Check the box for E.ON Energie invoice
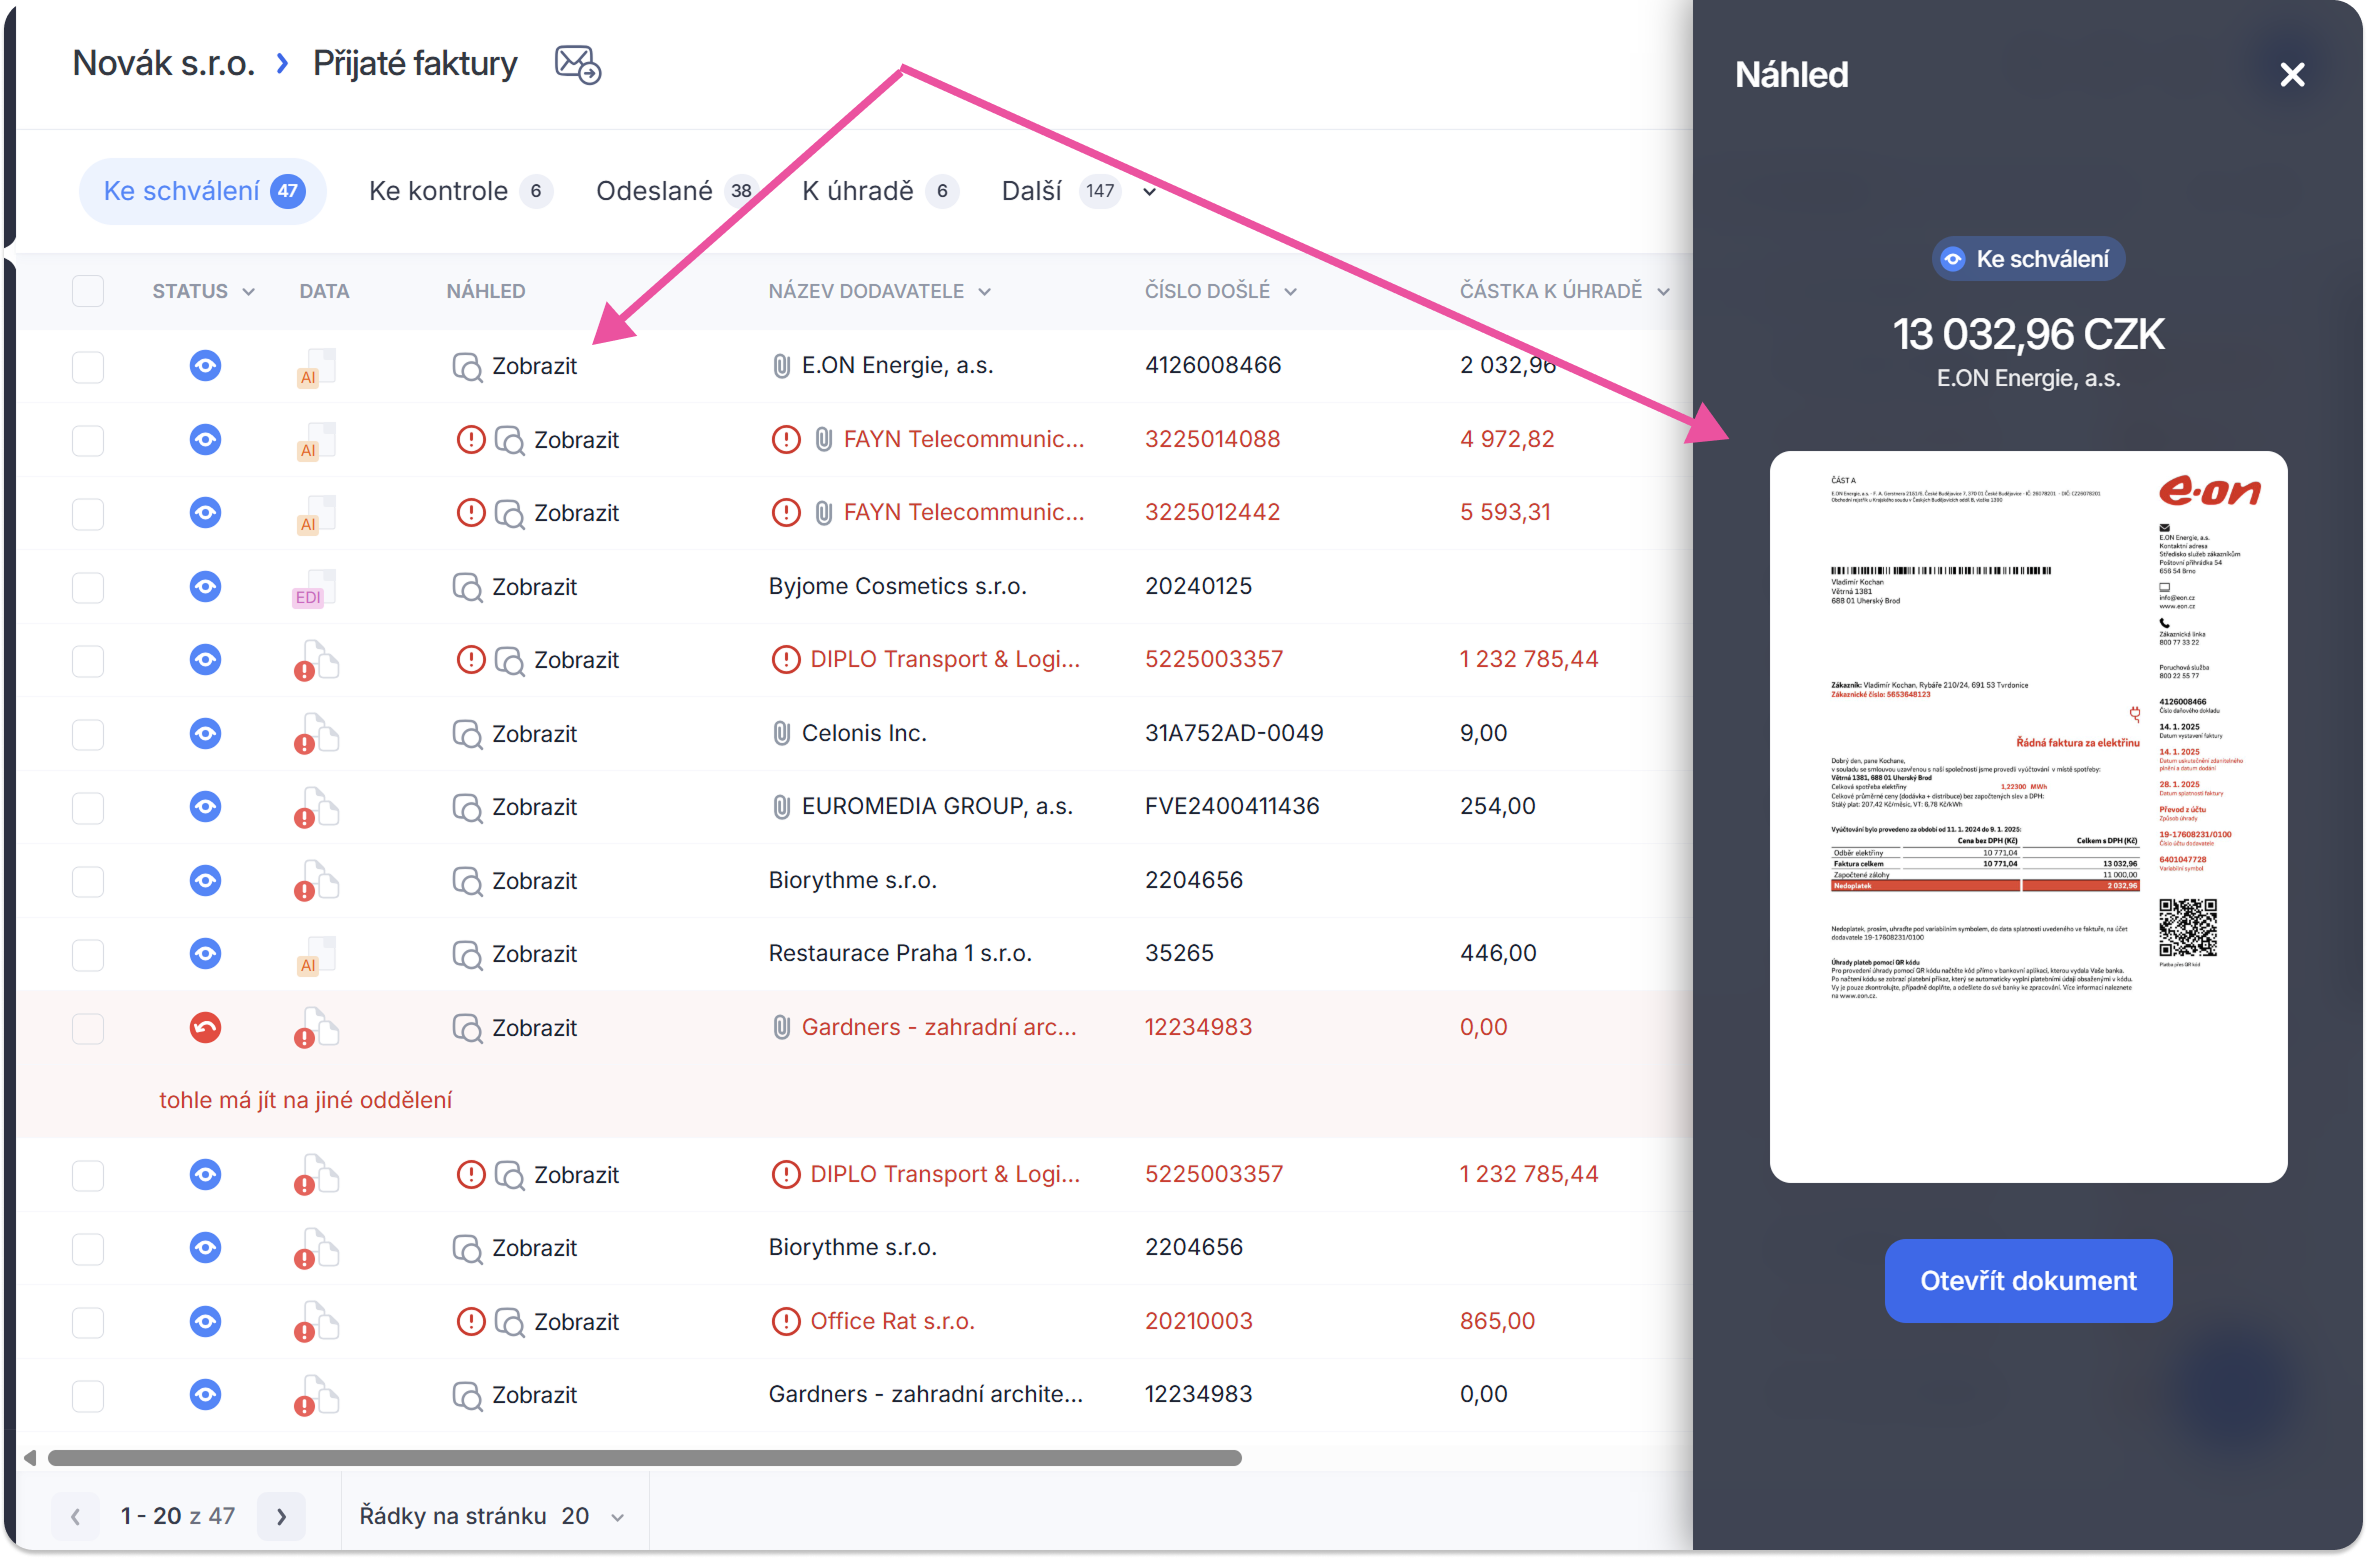 tap(88, 367)
